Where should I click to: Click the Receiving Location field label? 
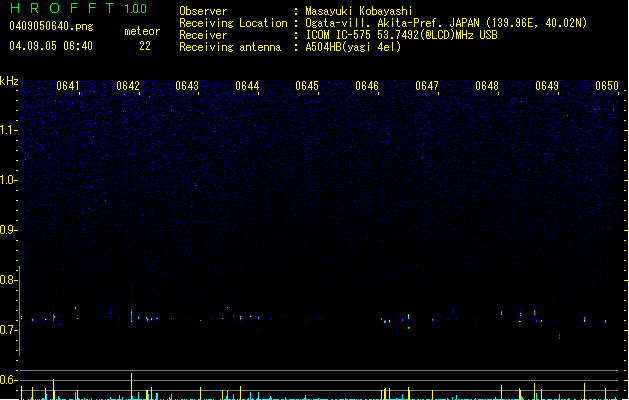(x=233, y=23)
